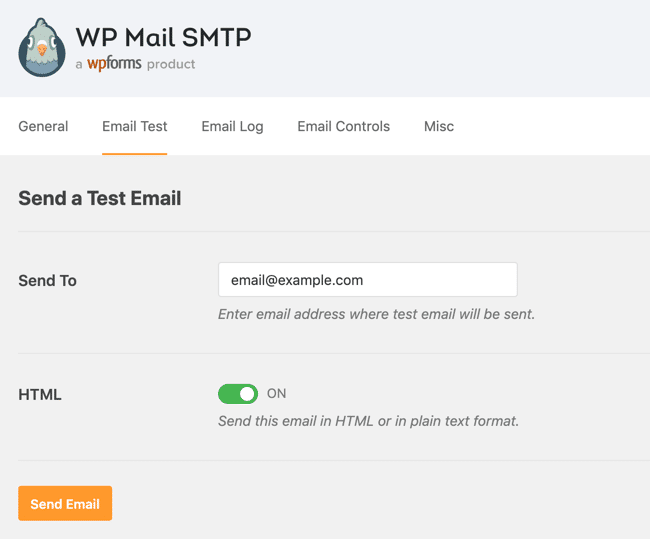This screenshot has width=650, height=539.
Task: Click the Send To email input field
Action: coord(368,279)
